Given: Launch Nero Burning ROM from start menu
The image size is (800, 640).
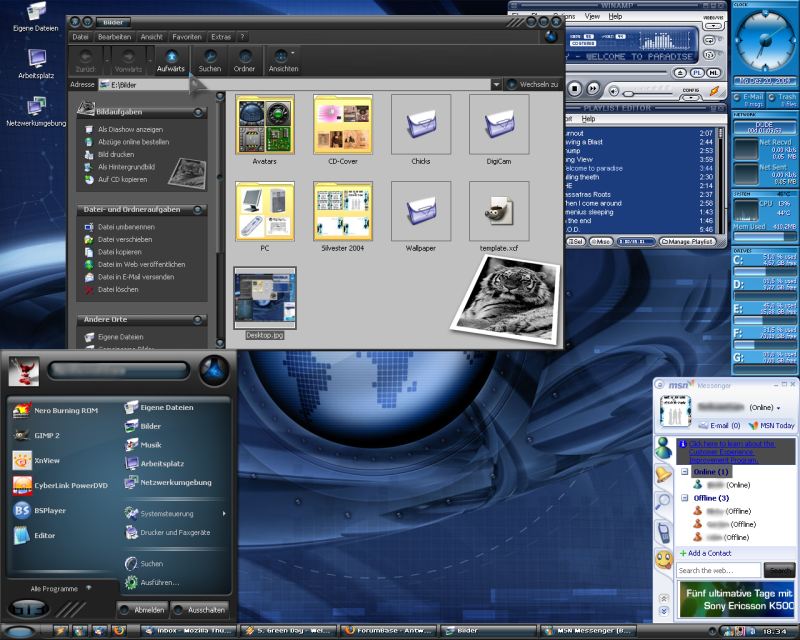Looking at the screenshot, I should (x=56, y=410).
